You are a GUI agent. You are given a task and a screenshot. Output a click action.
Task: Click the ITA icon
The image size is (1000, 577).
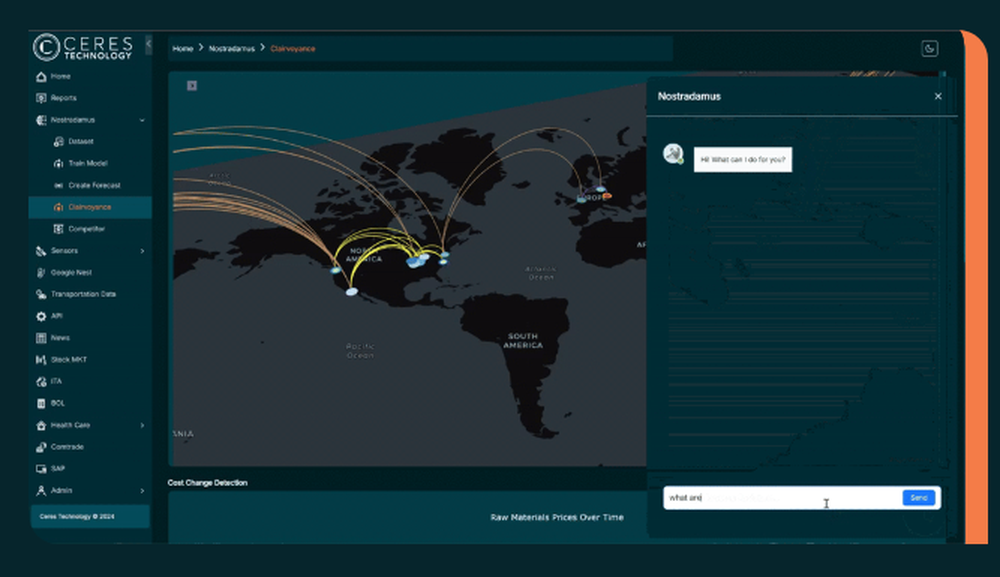pos(41,381)
